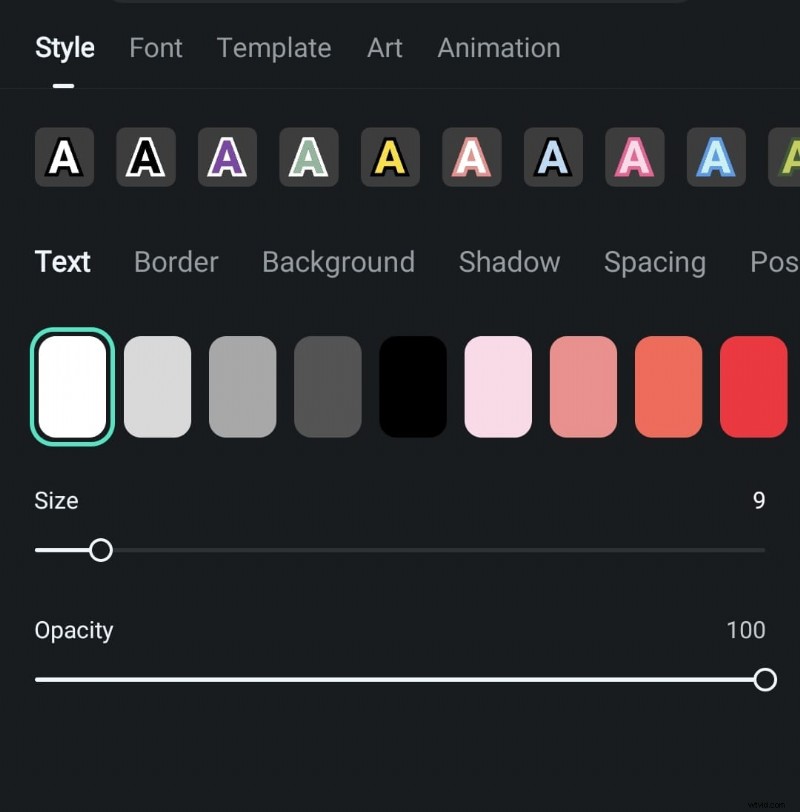The image size is (800, 812).
Task: Select the pink outlined A style preset
Action: [471, 157]
